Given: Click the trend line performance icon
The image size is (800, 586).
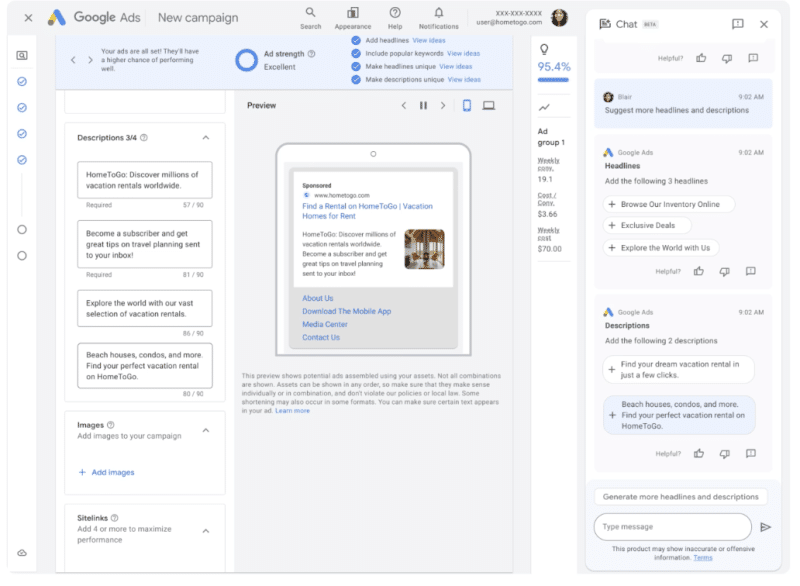Looking at the screenshot, I should tap(544, 108).
